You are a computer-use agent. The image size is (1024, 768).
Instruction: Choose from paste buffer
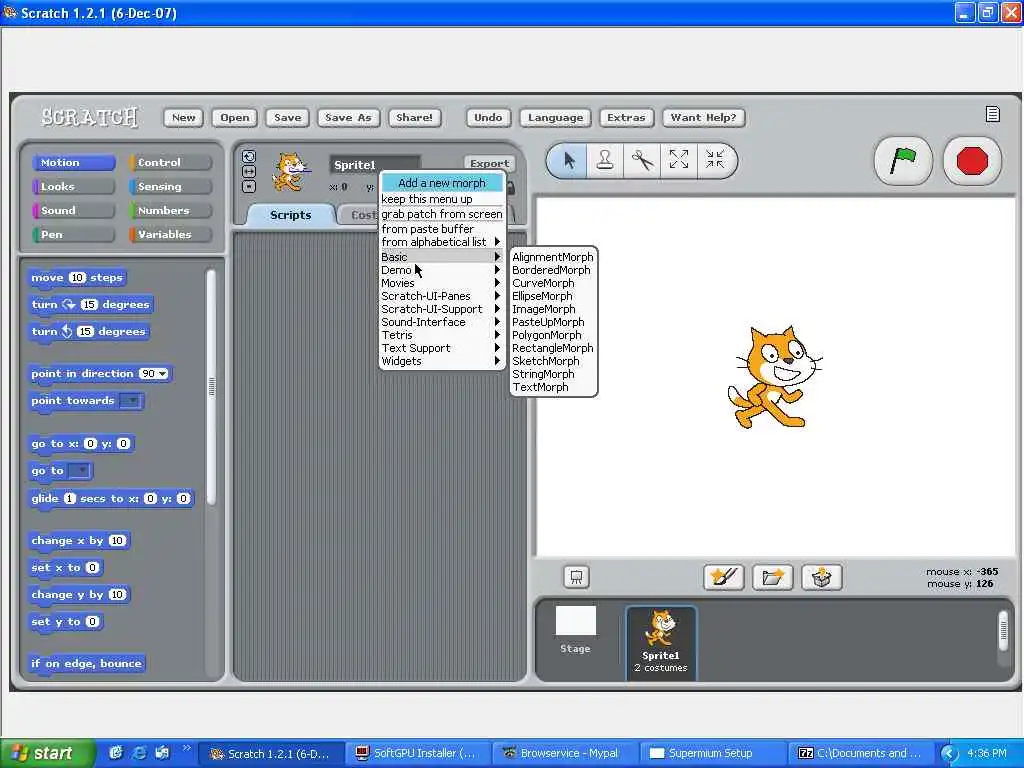pos(441,229)
